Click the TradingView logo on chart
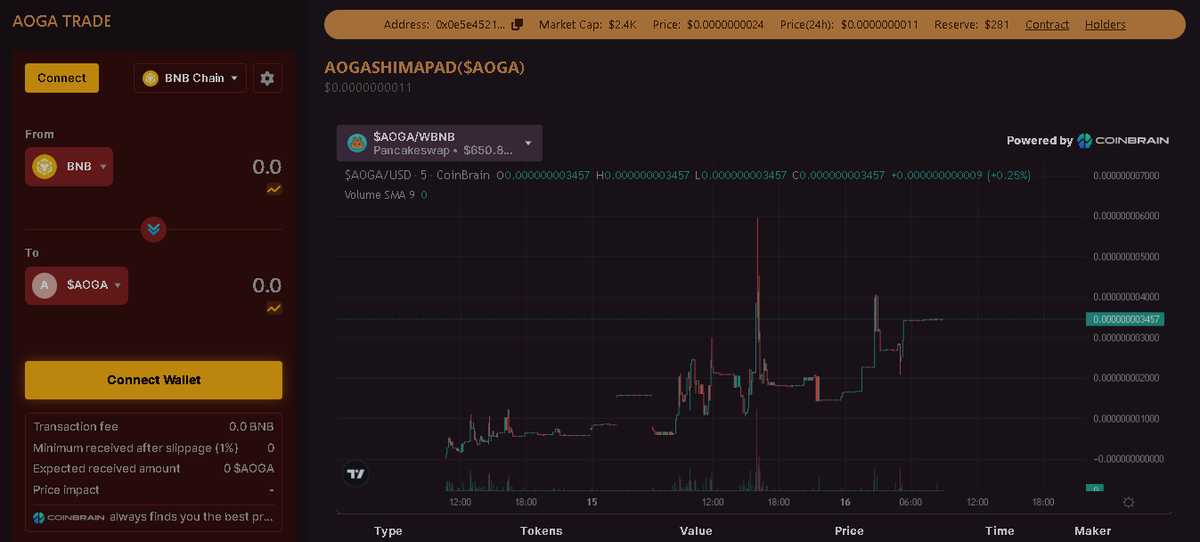Image resolution: width=1200 pixels, height=542 pixels. (x=355, y=474)
